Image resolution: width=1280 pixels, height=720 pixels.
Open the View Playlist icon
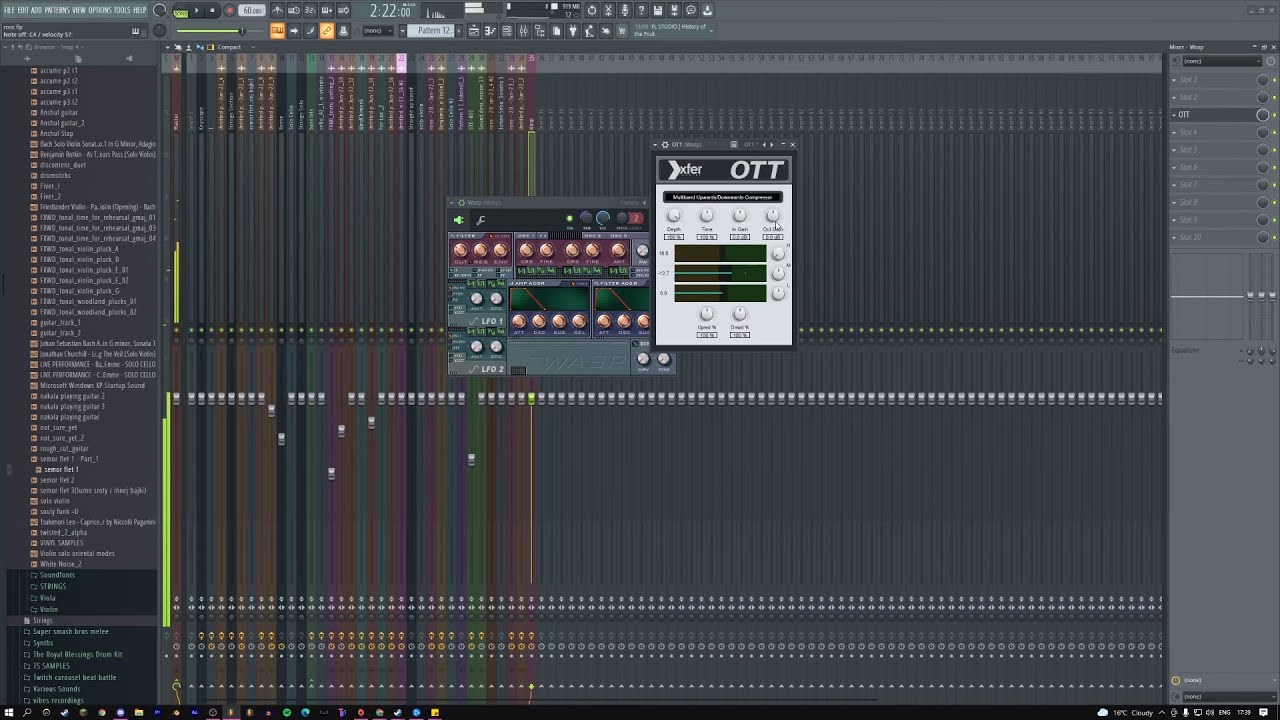click(473, 31)
